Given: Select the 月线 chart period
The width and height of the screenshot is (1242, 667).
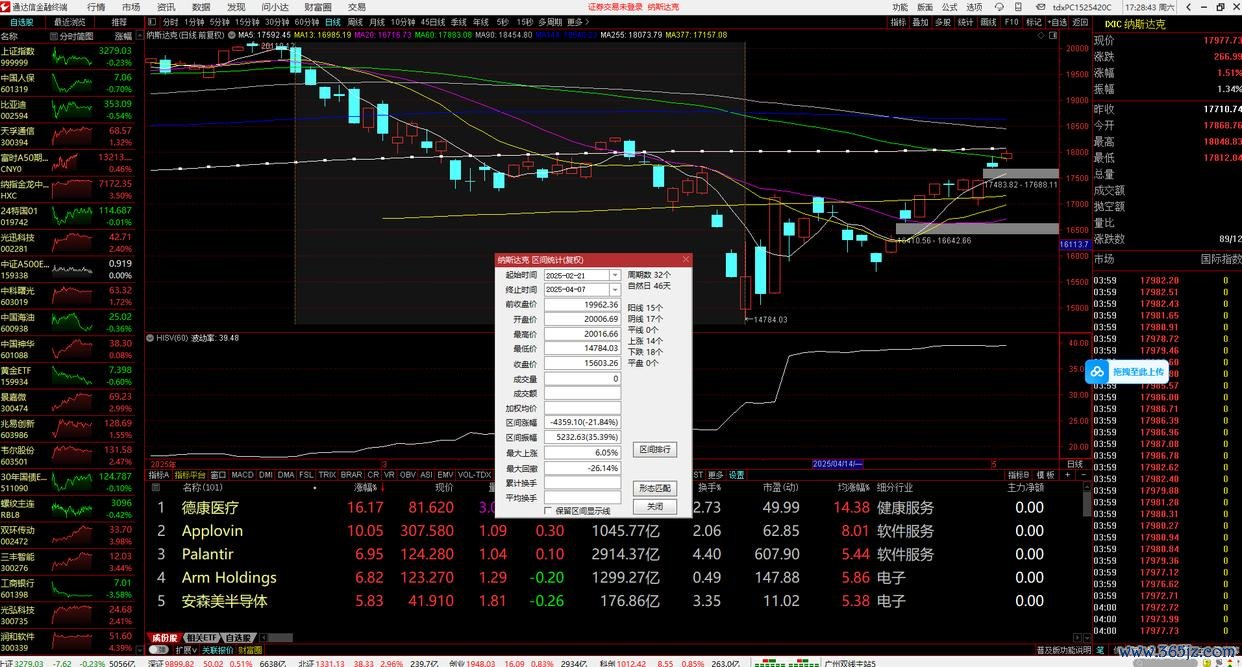Looking at the screenshot, I should (x=377, y=21).
